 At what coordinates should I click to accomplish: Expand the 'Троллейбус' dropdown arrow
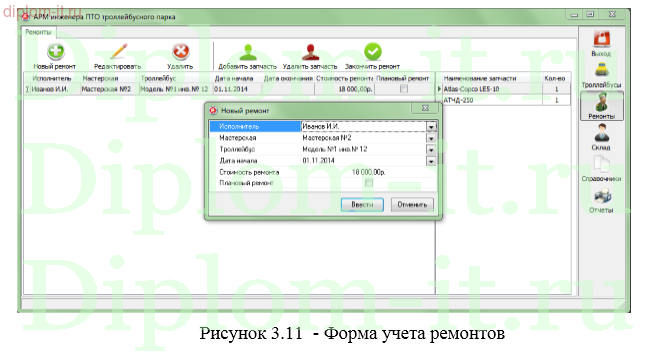click(x=431, y=150)
